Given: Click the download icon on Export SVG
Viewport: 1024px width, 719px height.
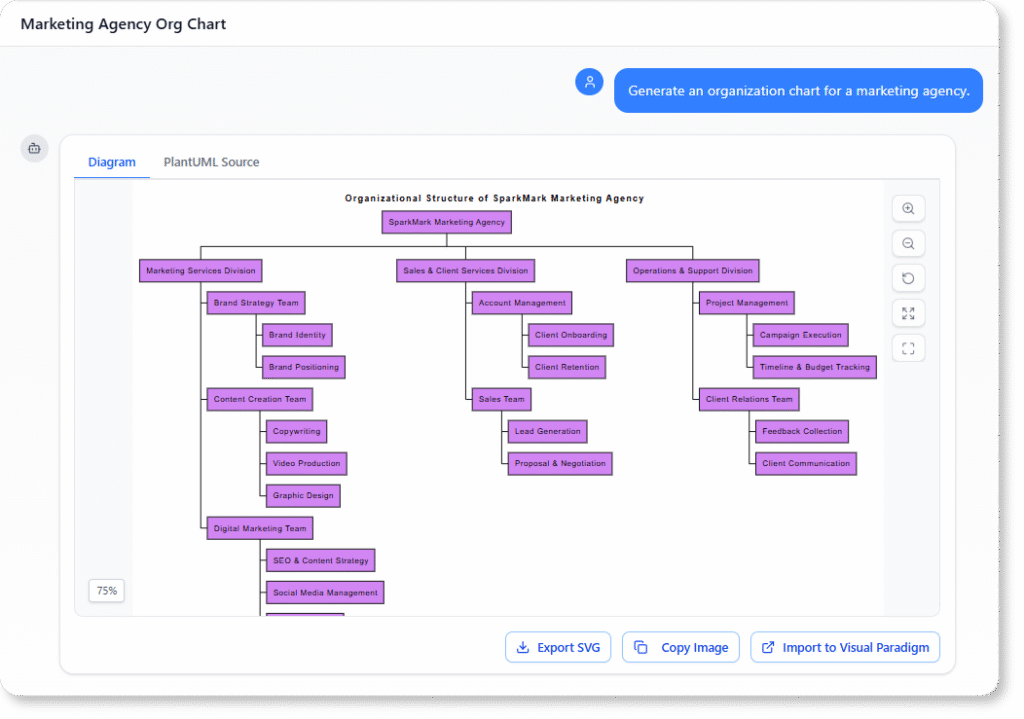Looking at the screenshot, I should 522,647.
